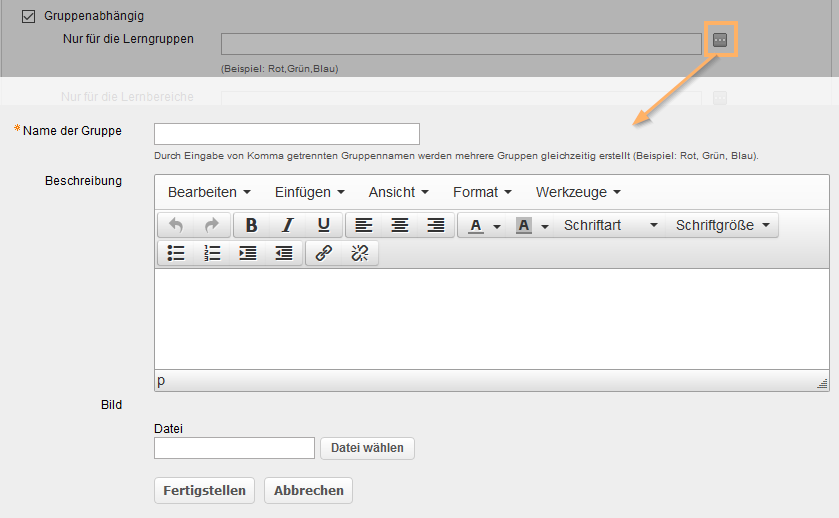This screenshot has width=839, height=518.
Task: Open the Einfügen menu
Action: coord(309,192)
